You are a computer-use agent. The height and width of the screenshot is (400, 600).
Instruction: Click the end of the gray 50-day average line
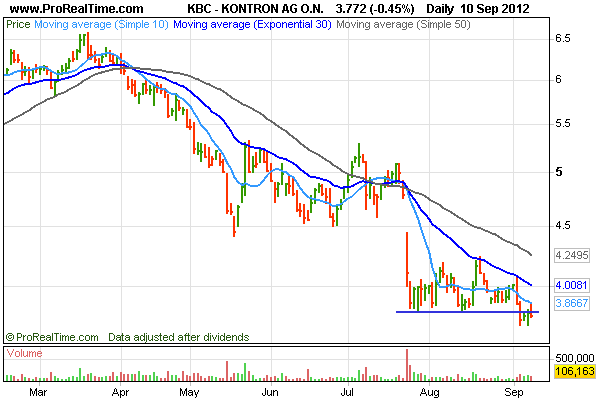tap(530, 254)
